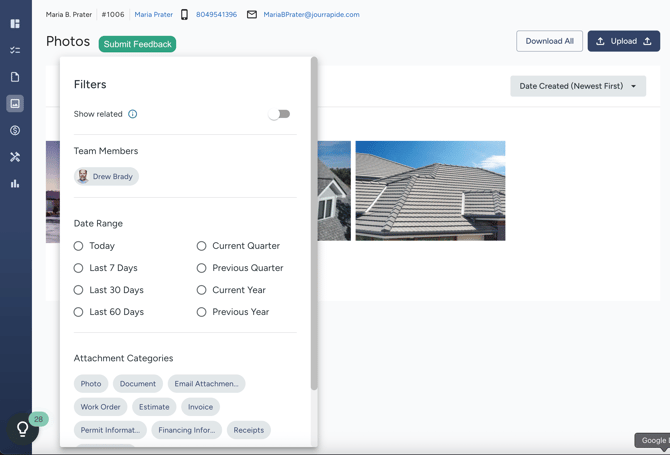Click the lightbulb notifications icon
The image size is (670, 455).
[22, 429]
